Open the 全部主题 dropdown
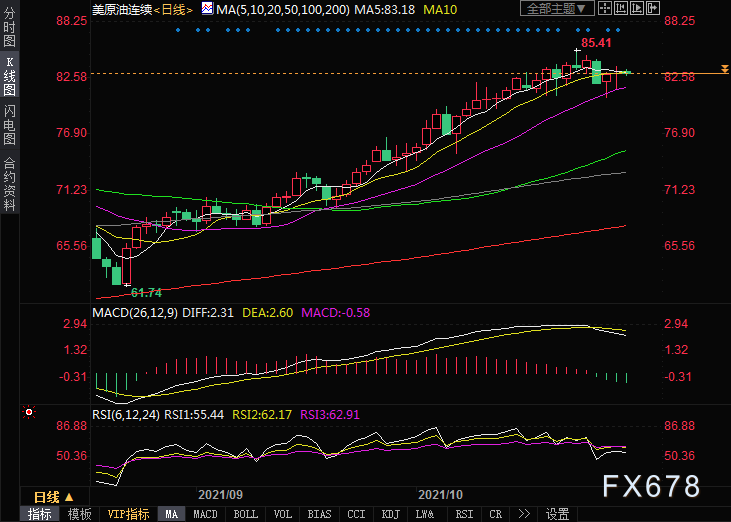This screenshot has width=731, height=522. coord(557,8)
